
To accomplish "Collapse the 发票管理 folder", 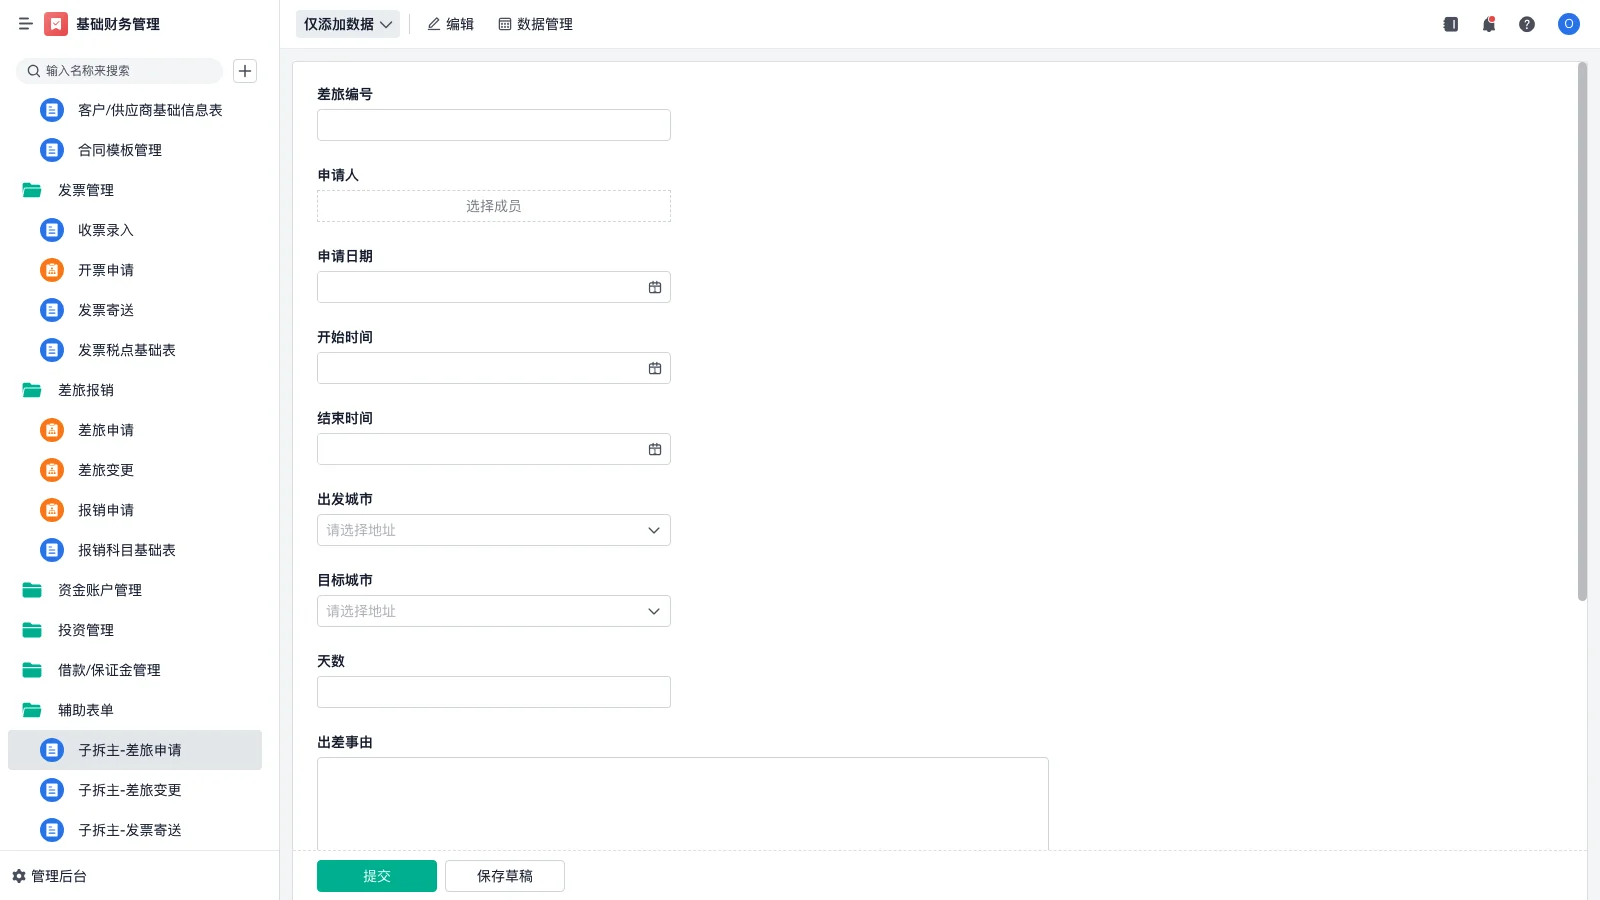I will [85, 190].
